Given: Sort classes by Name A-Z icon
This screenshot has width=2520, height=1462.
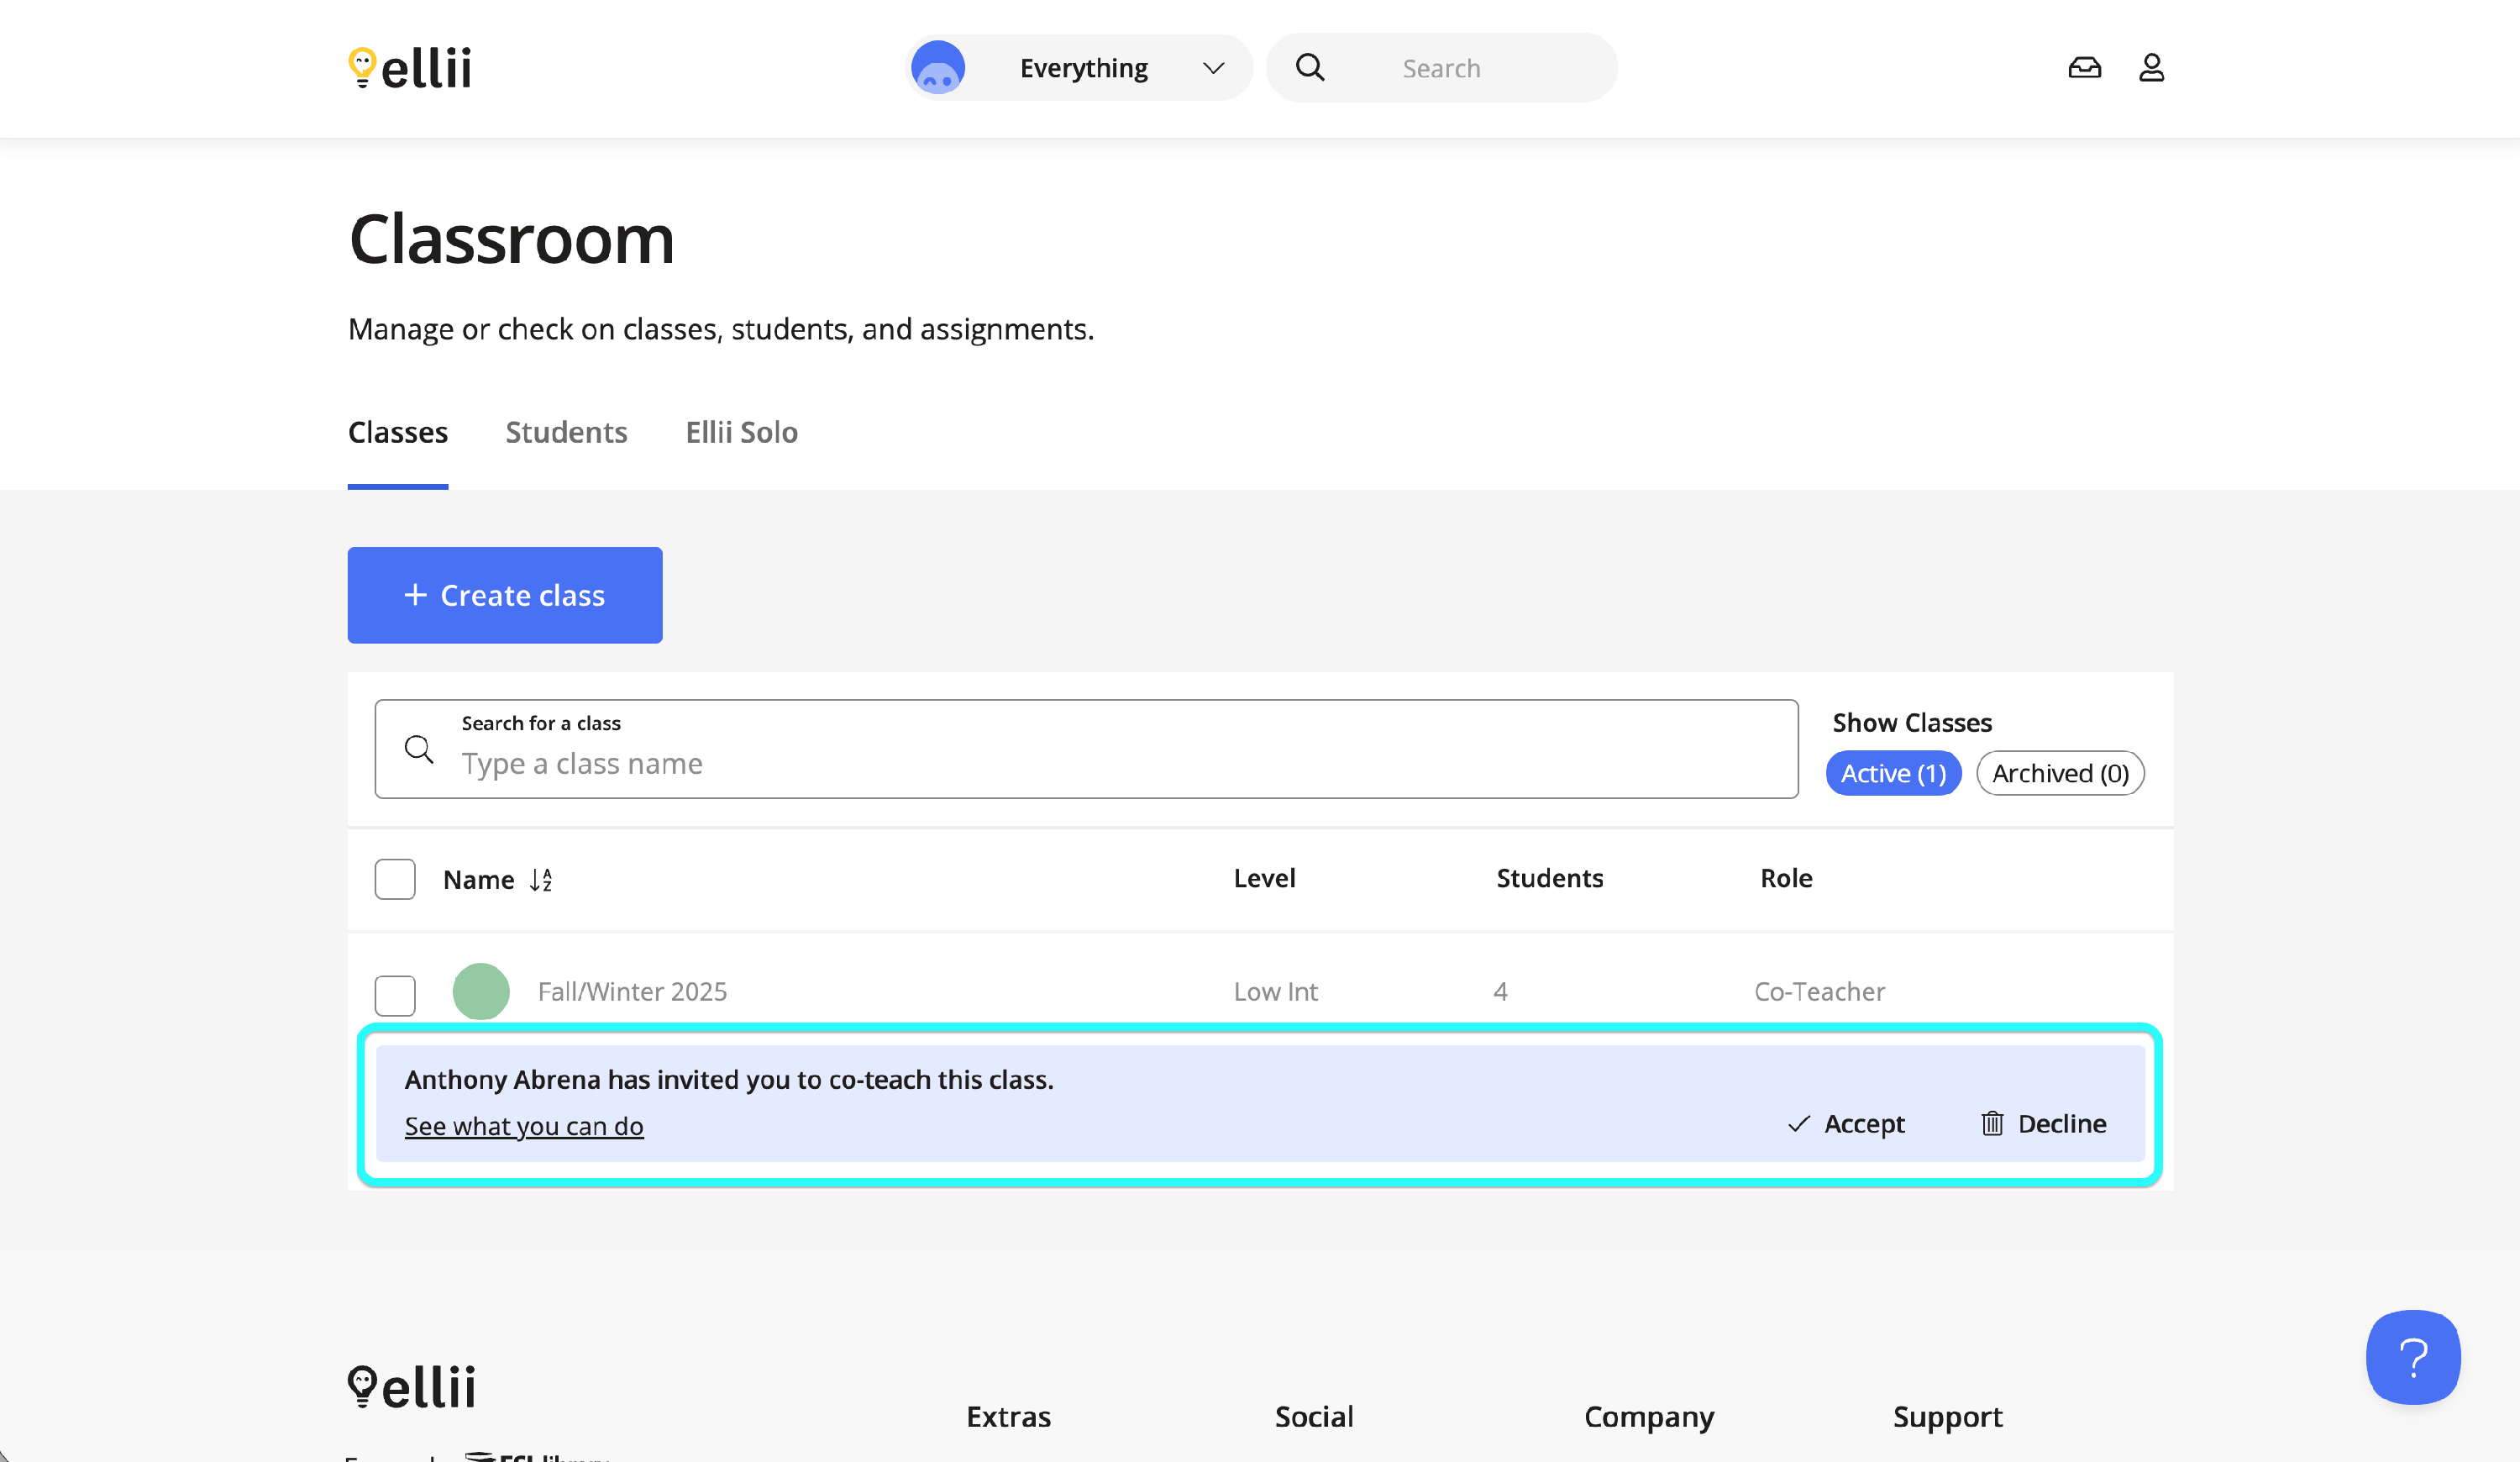Looking at the screenshot, I should pos(541,880).
